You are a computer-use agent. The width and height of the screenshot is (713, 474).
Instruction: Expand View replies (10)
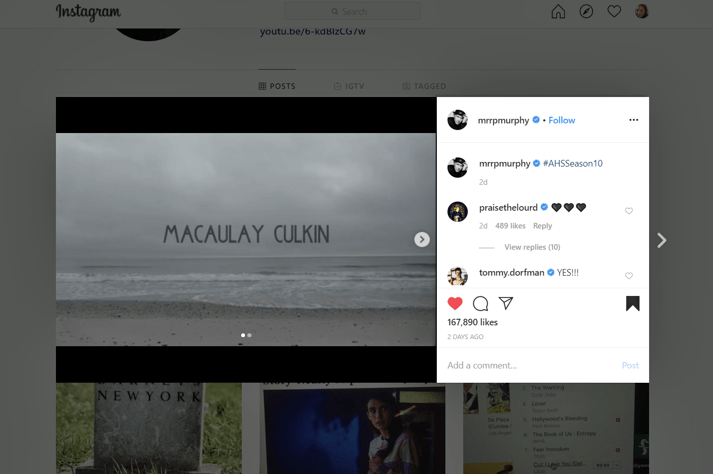coord(531,247)
